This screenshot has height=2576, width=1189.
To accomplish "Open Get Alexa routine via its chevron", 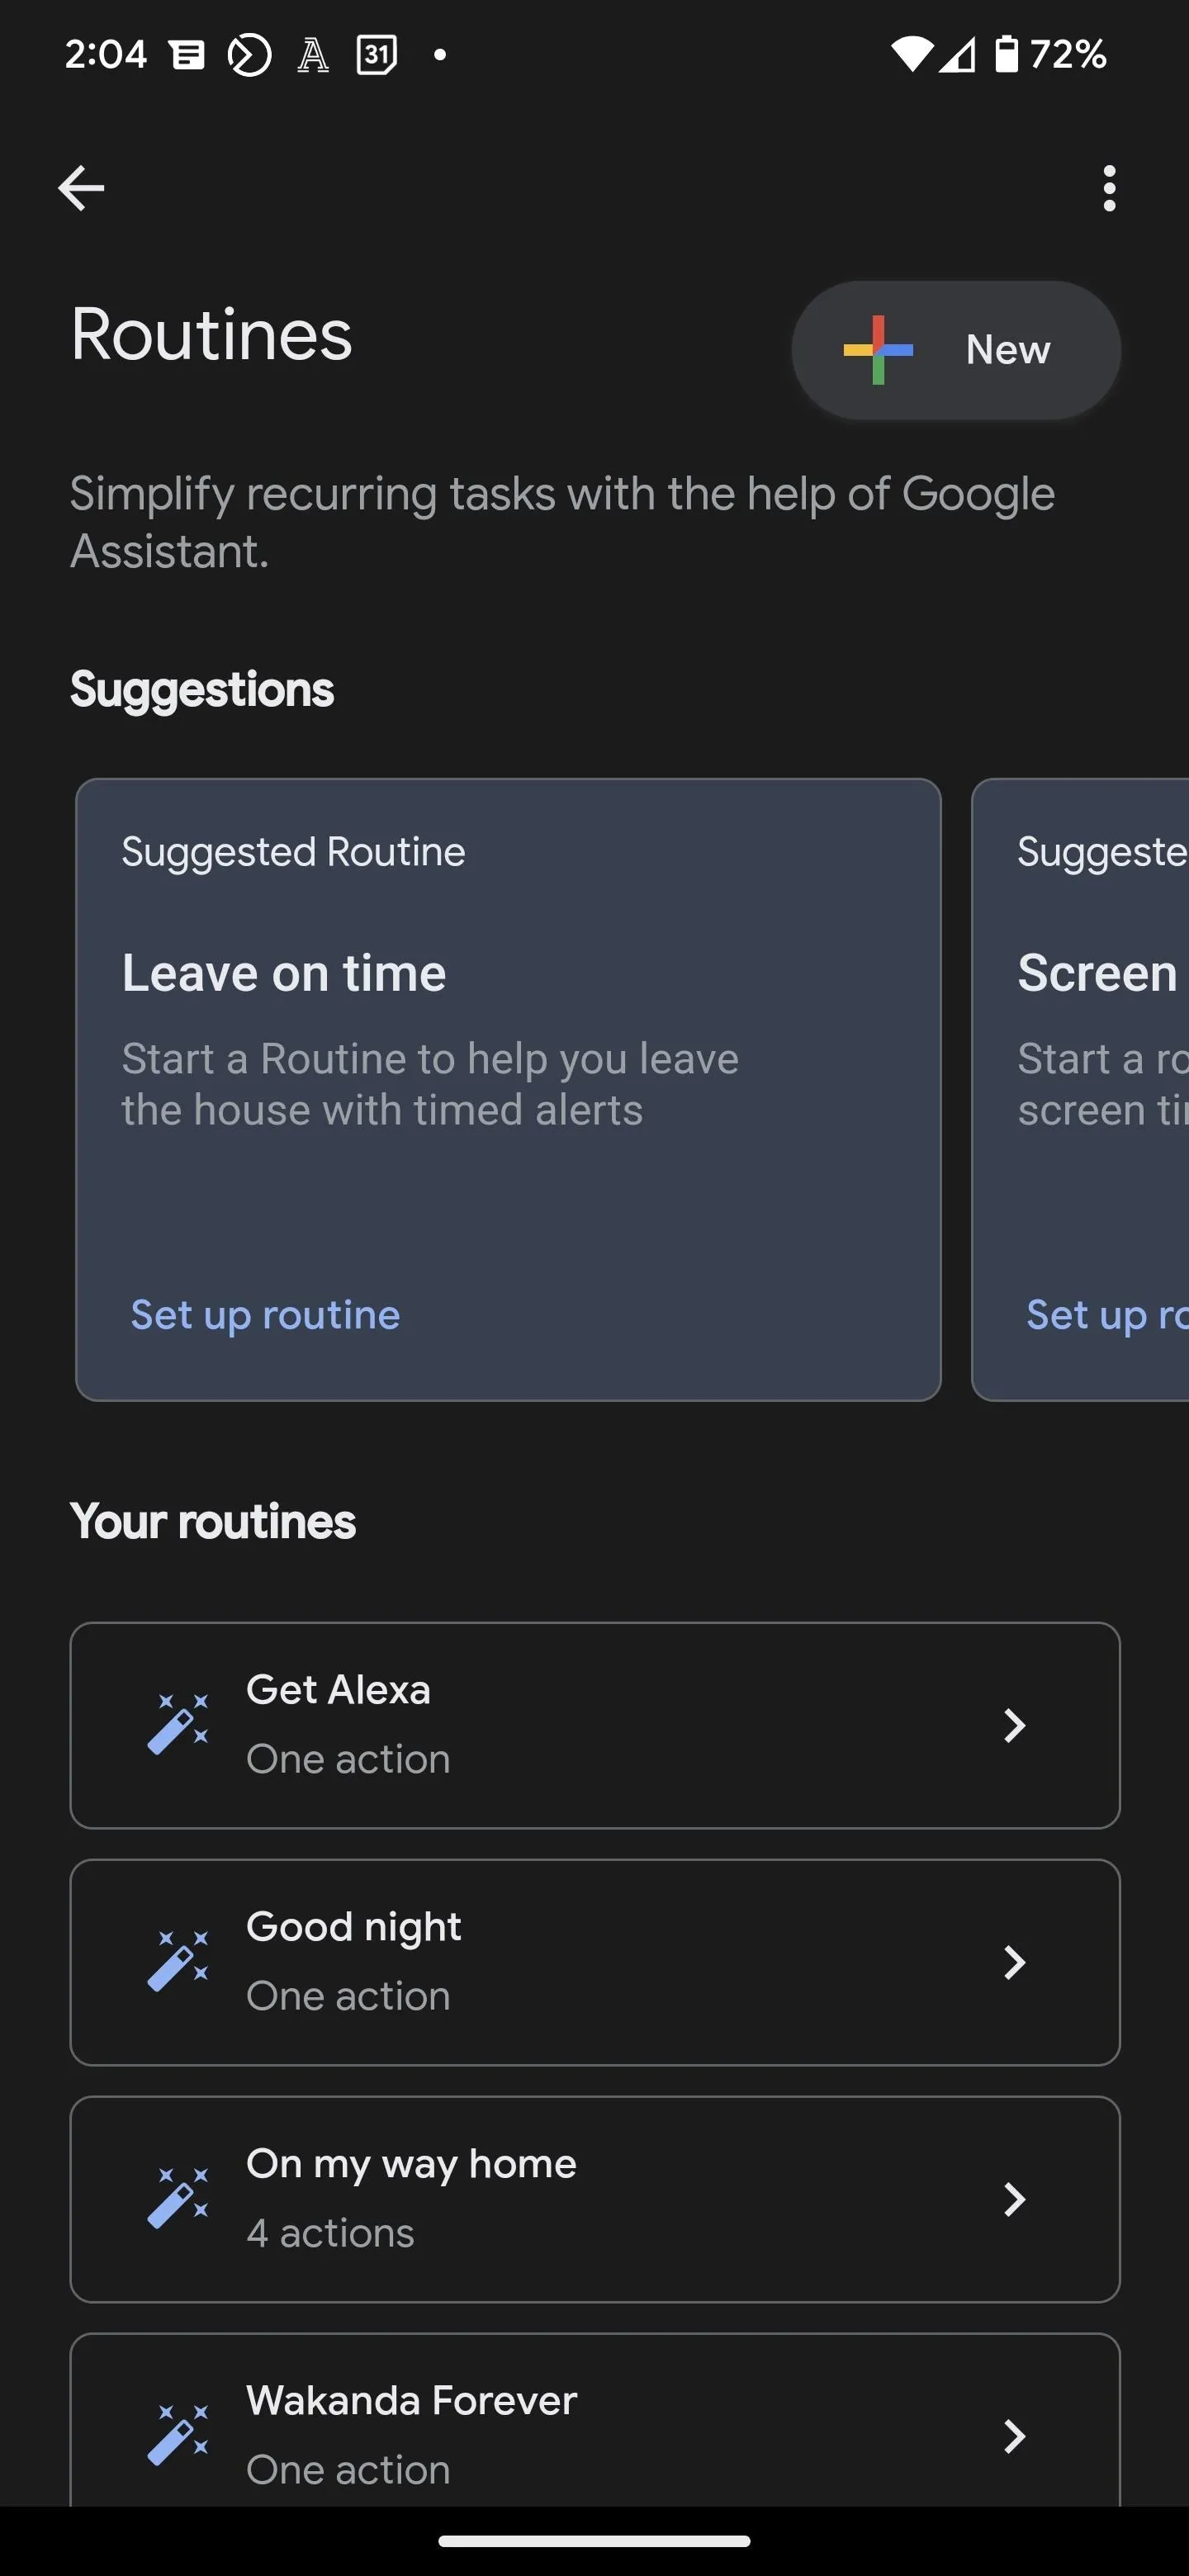I will point(1014,1725).
